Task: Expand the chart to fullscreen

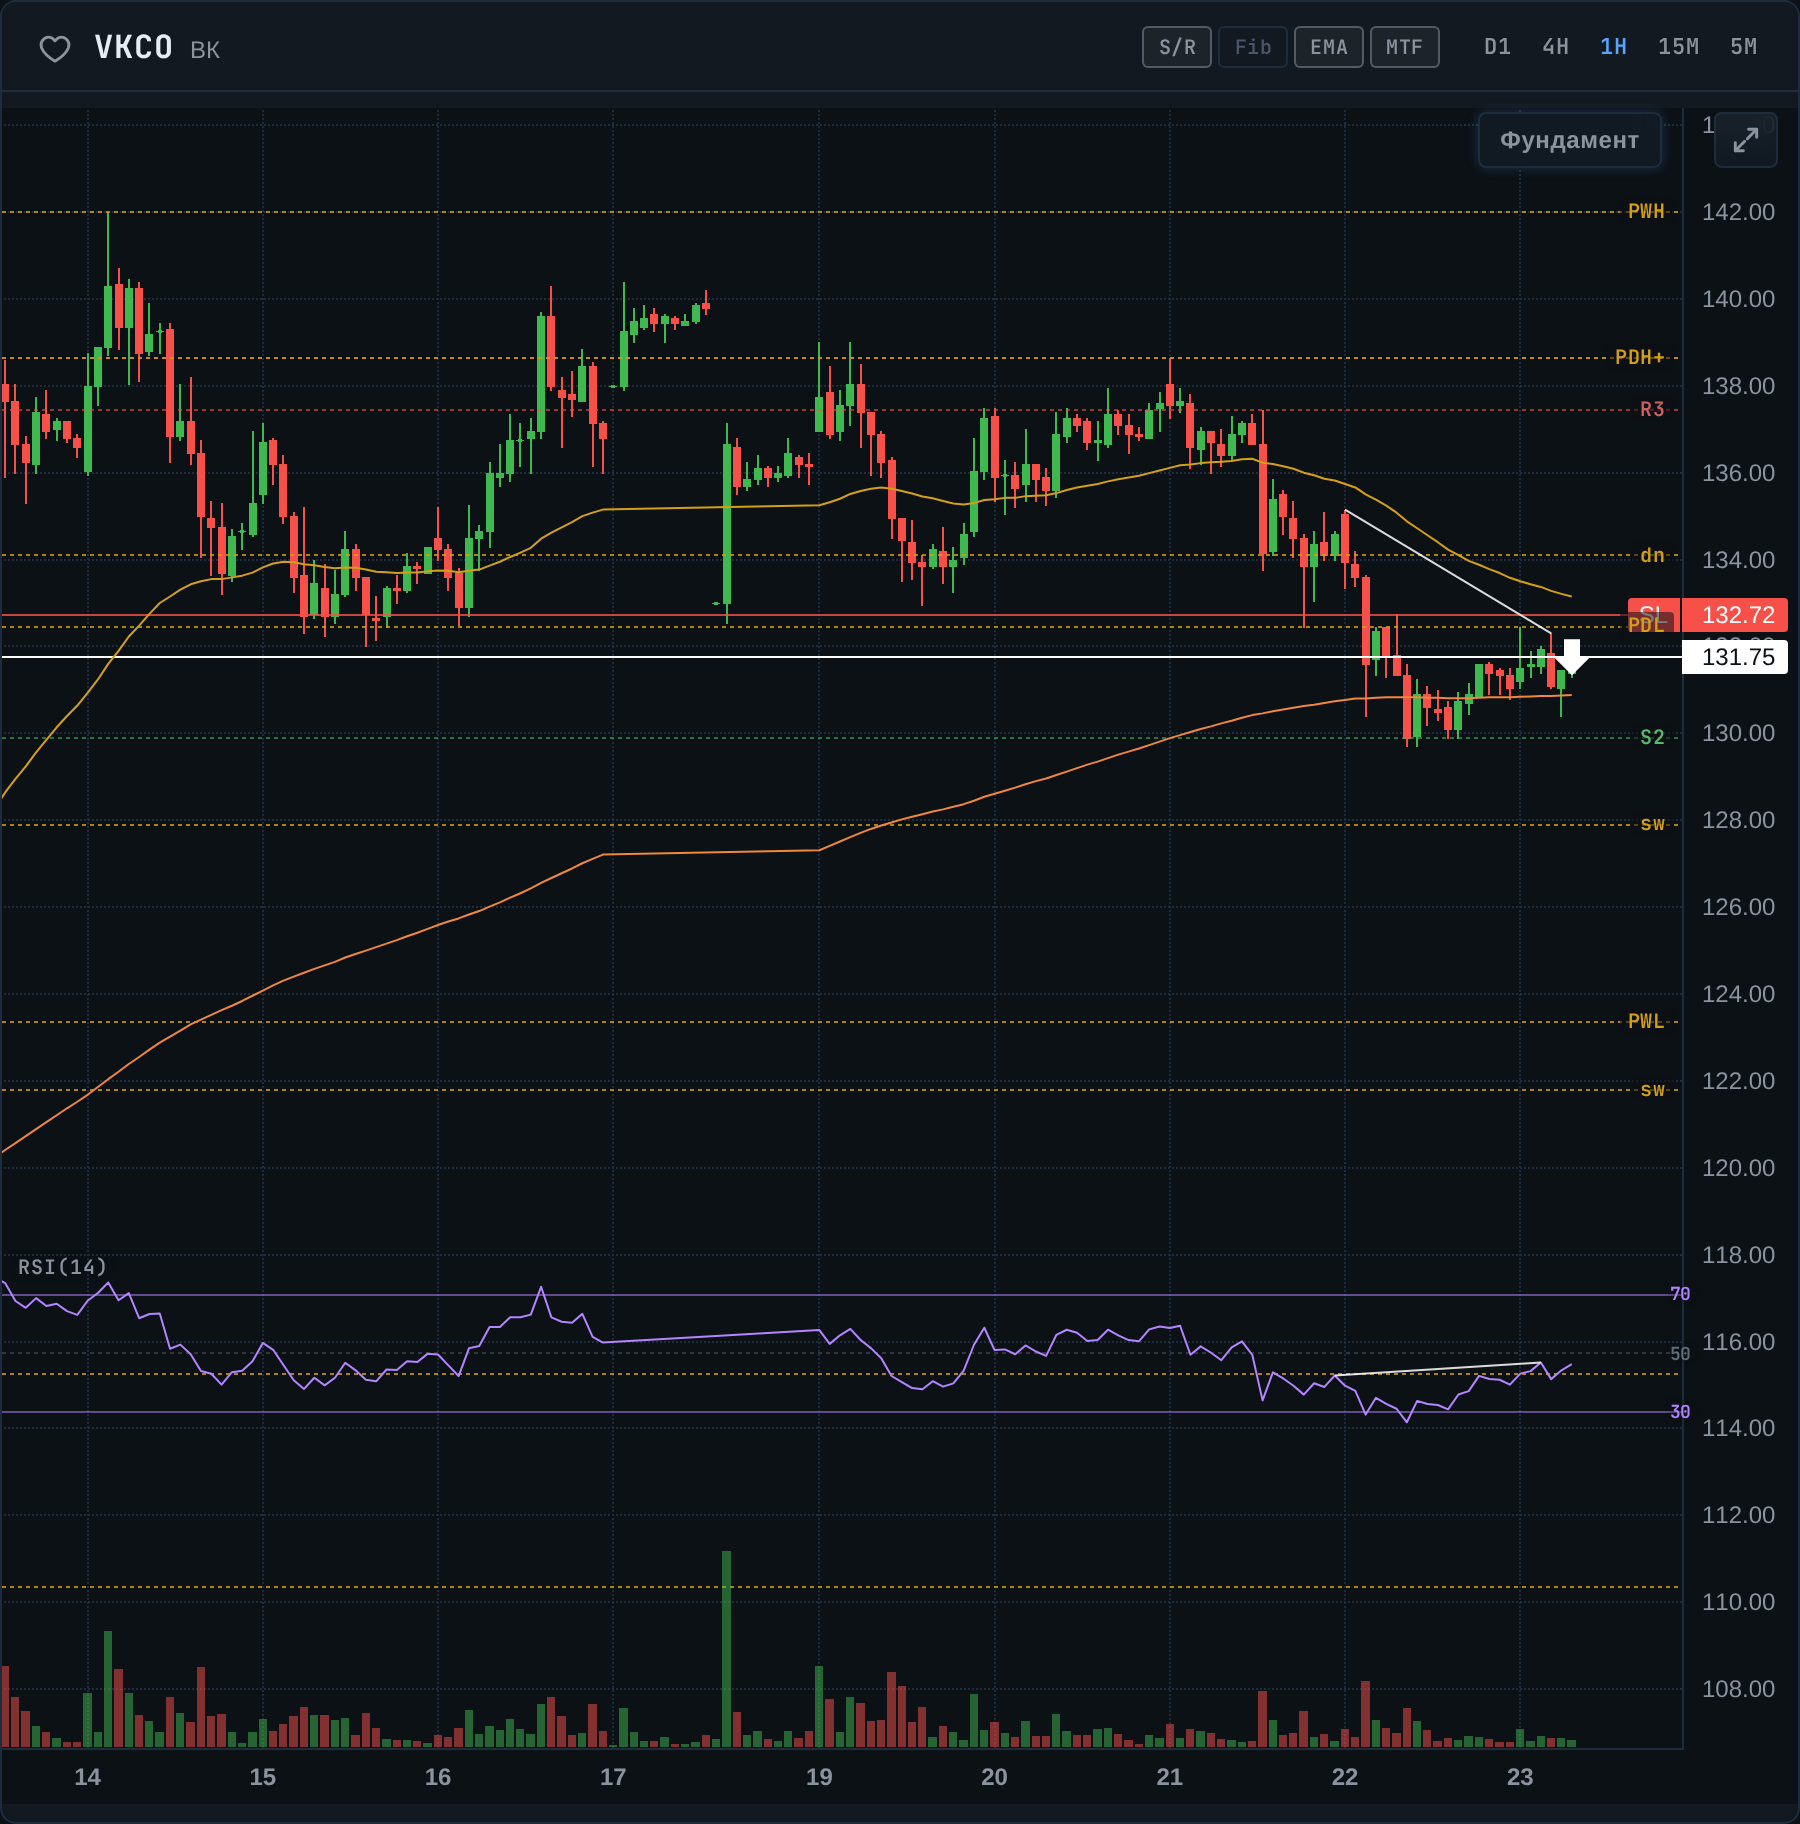Action: point(1745,140)
